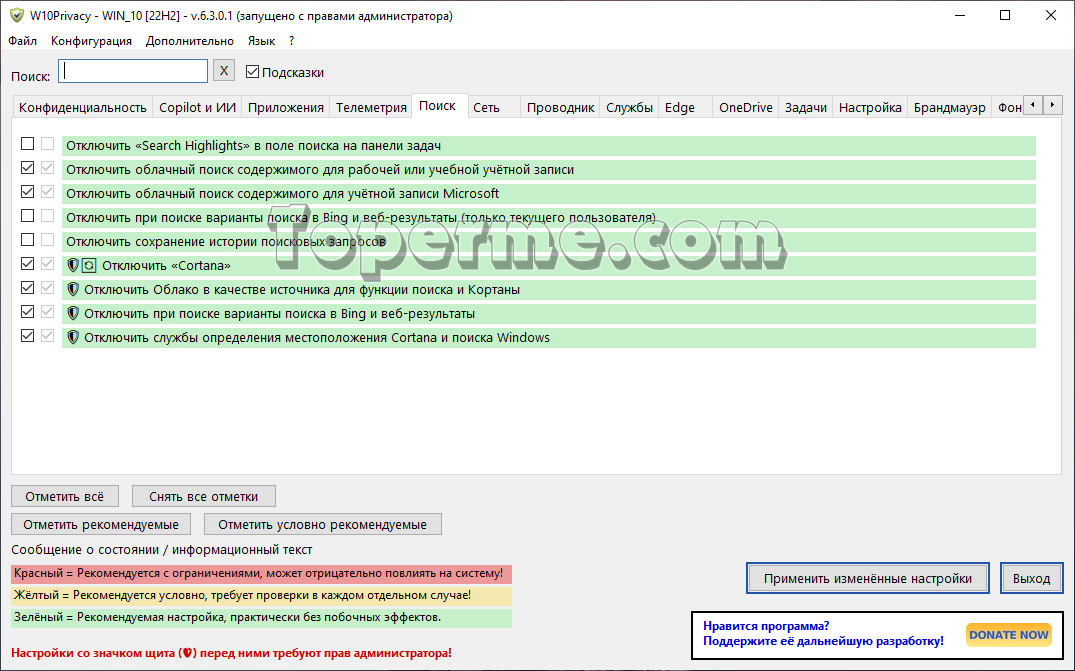Switch to the Брандмауэр tab
The width and height of the screenshot is (1075, 671).
point(950,108)
